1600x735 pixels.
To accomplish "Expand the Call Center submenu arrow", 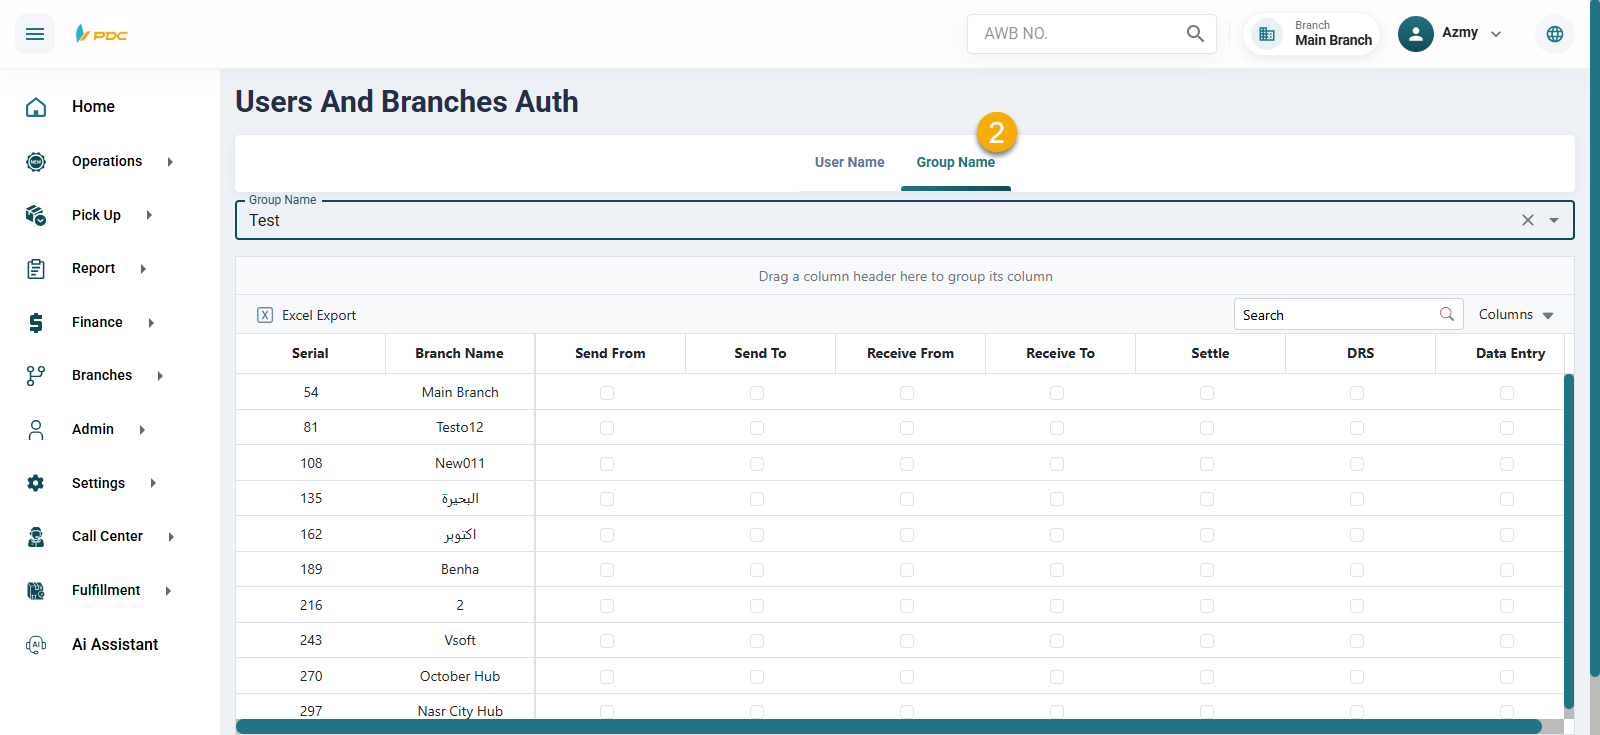I will tap(171, 536).
